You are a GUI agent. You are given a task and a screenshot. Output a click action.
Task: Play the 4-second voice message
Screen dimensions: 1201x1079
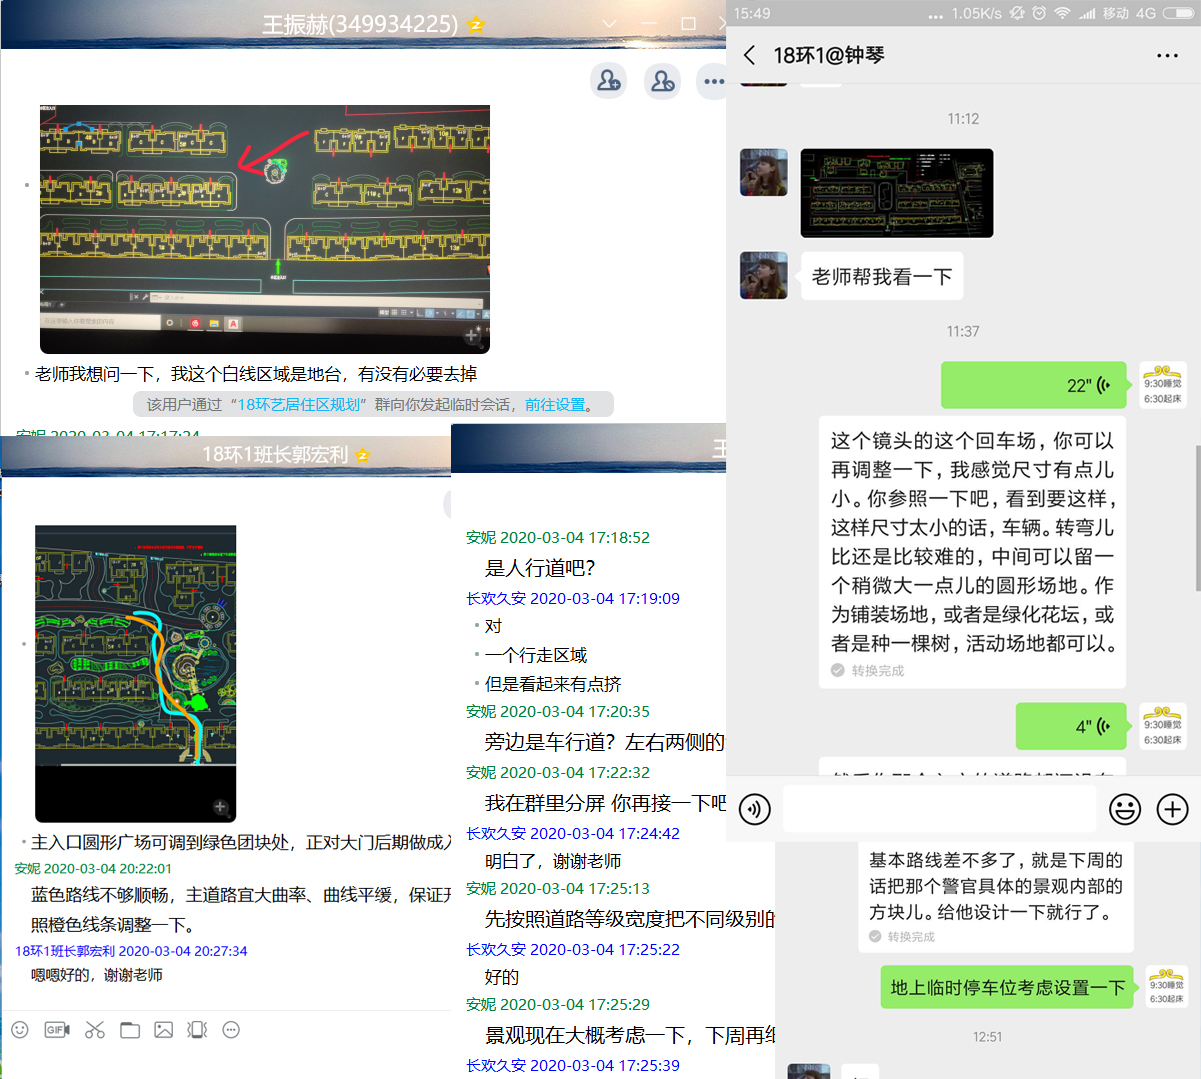[1071, 726]
